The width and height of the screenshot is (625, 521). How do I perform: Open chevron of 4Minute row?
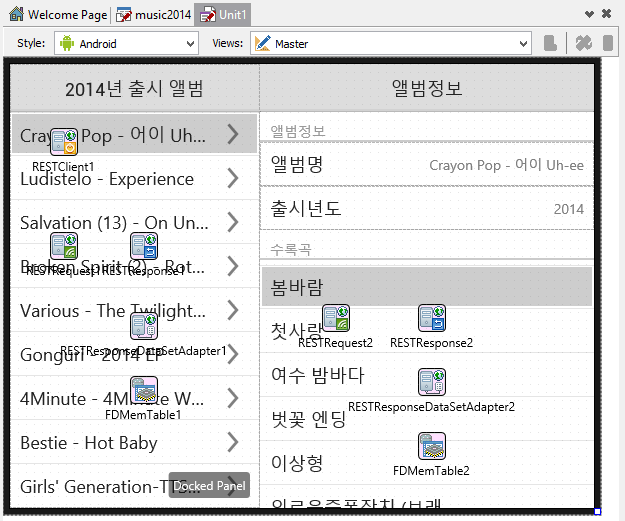233,398
